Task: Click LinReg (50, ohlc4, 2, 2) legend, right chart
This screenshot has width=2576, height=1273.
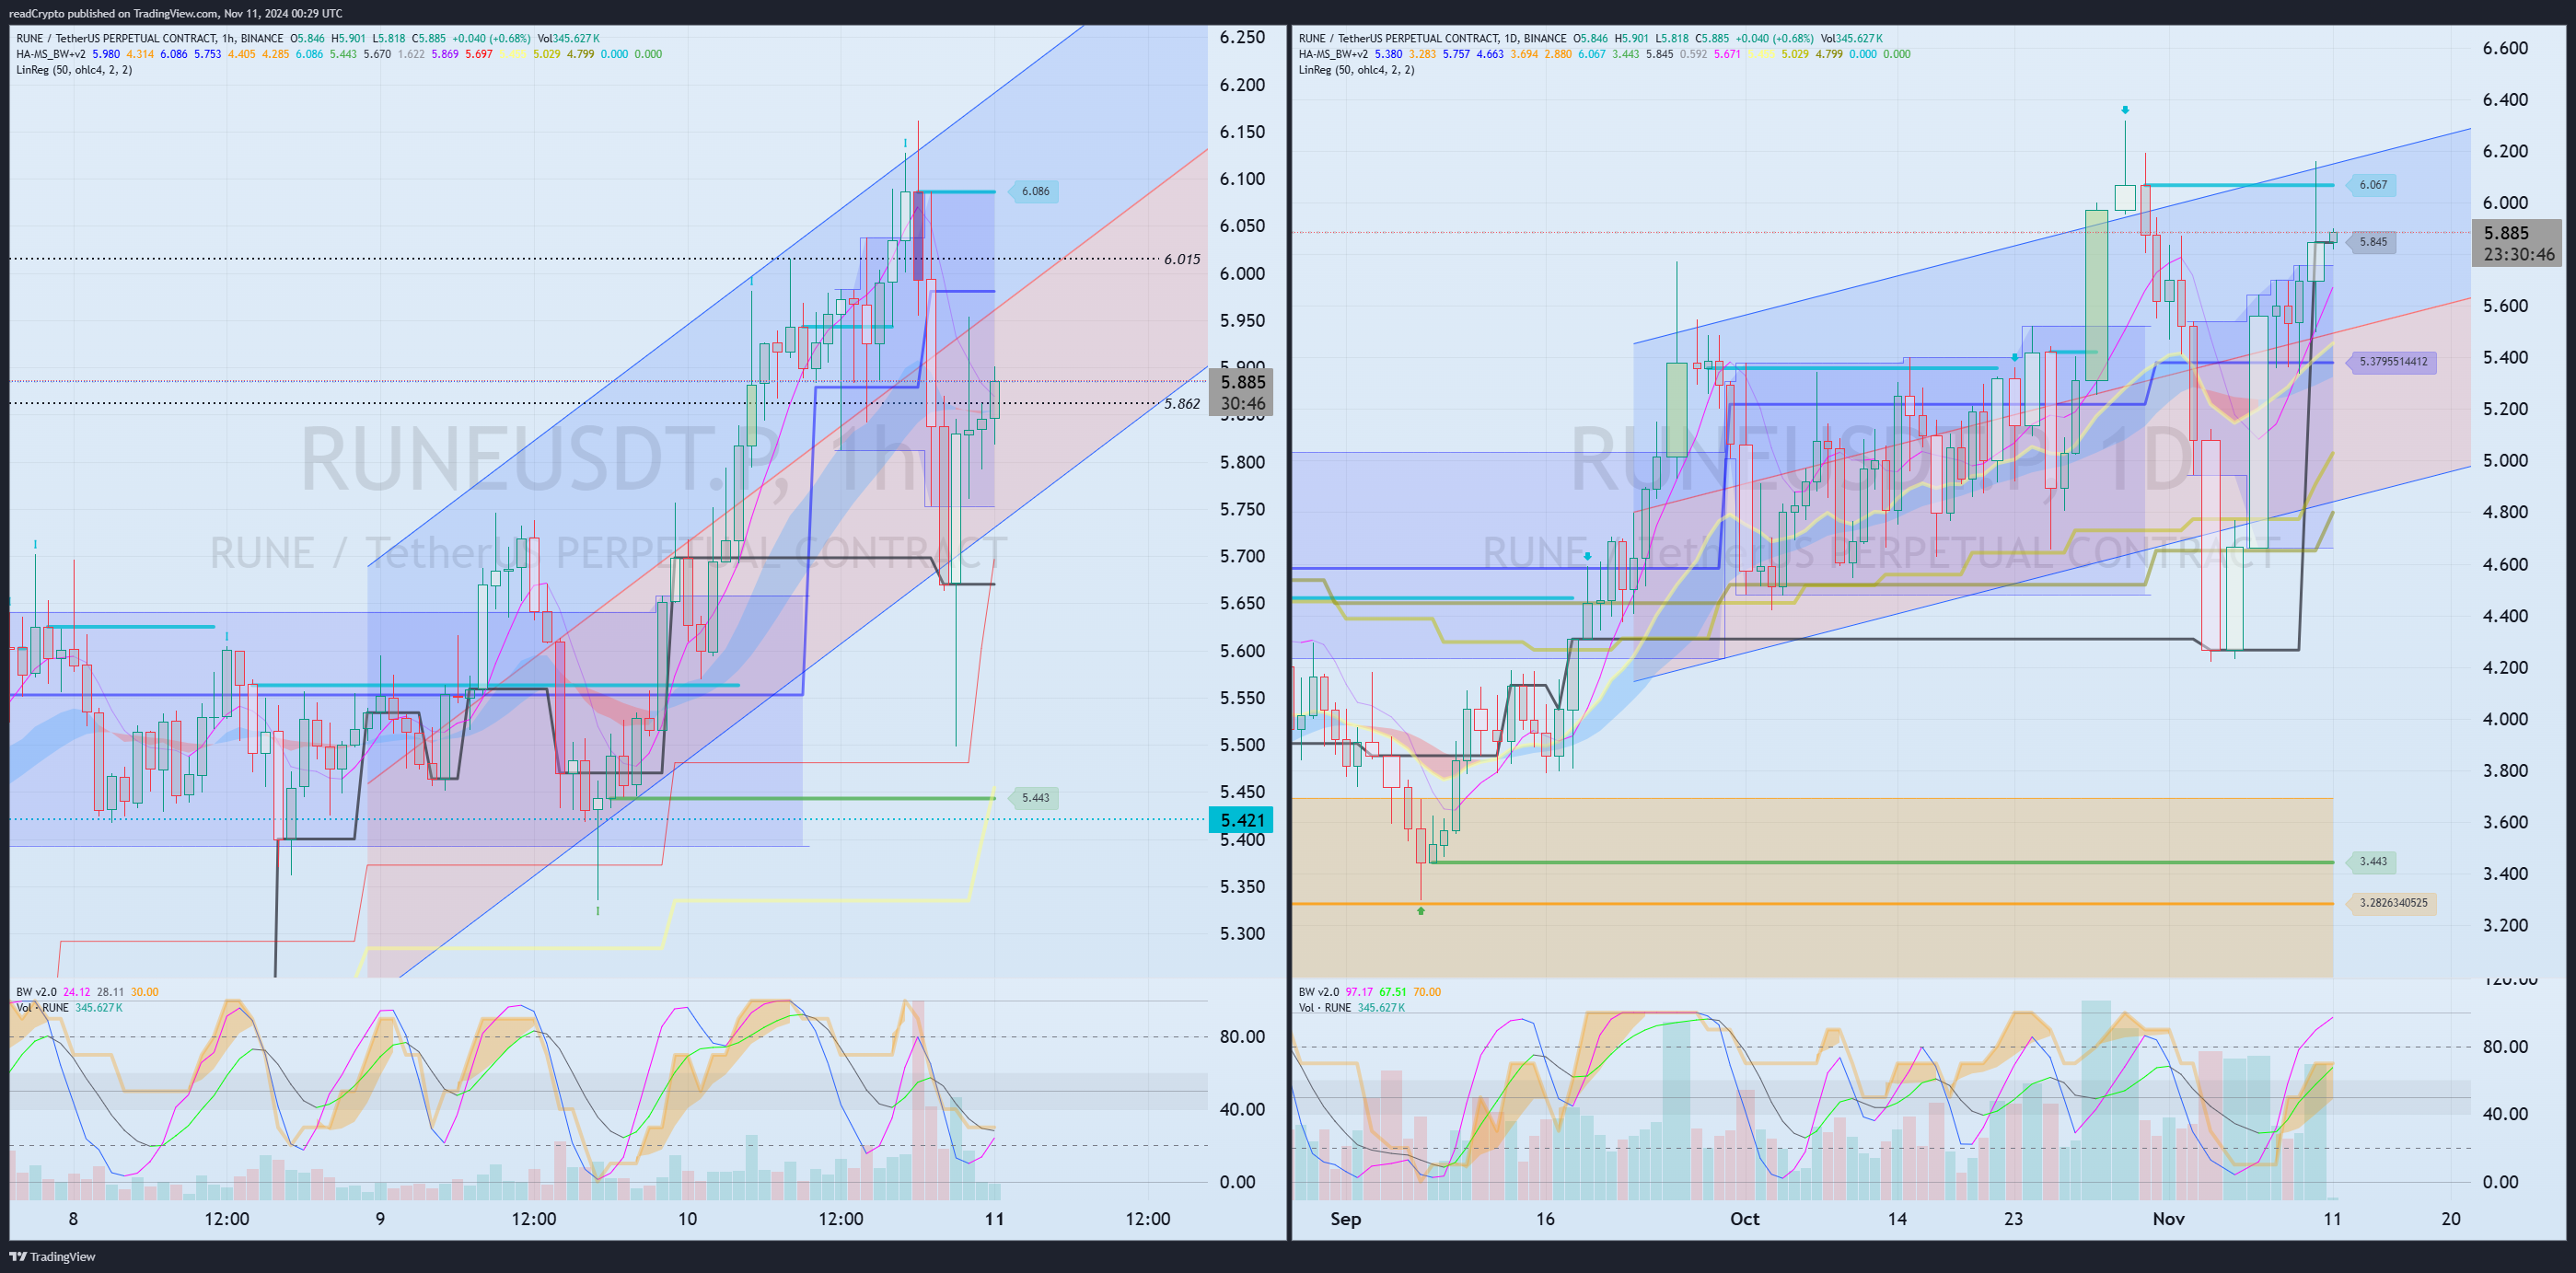Action: coord(1356,70)
